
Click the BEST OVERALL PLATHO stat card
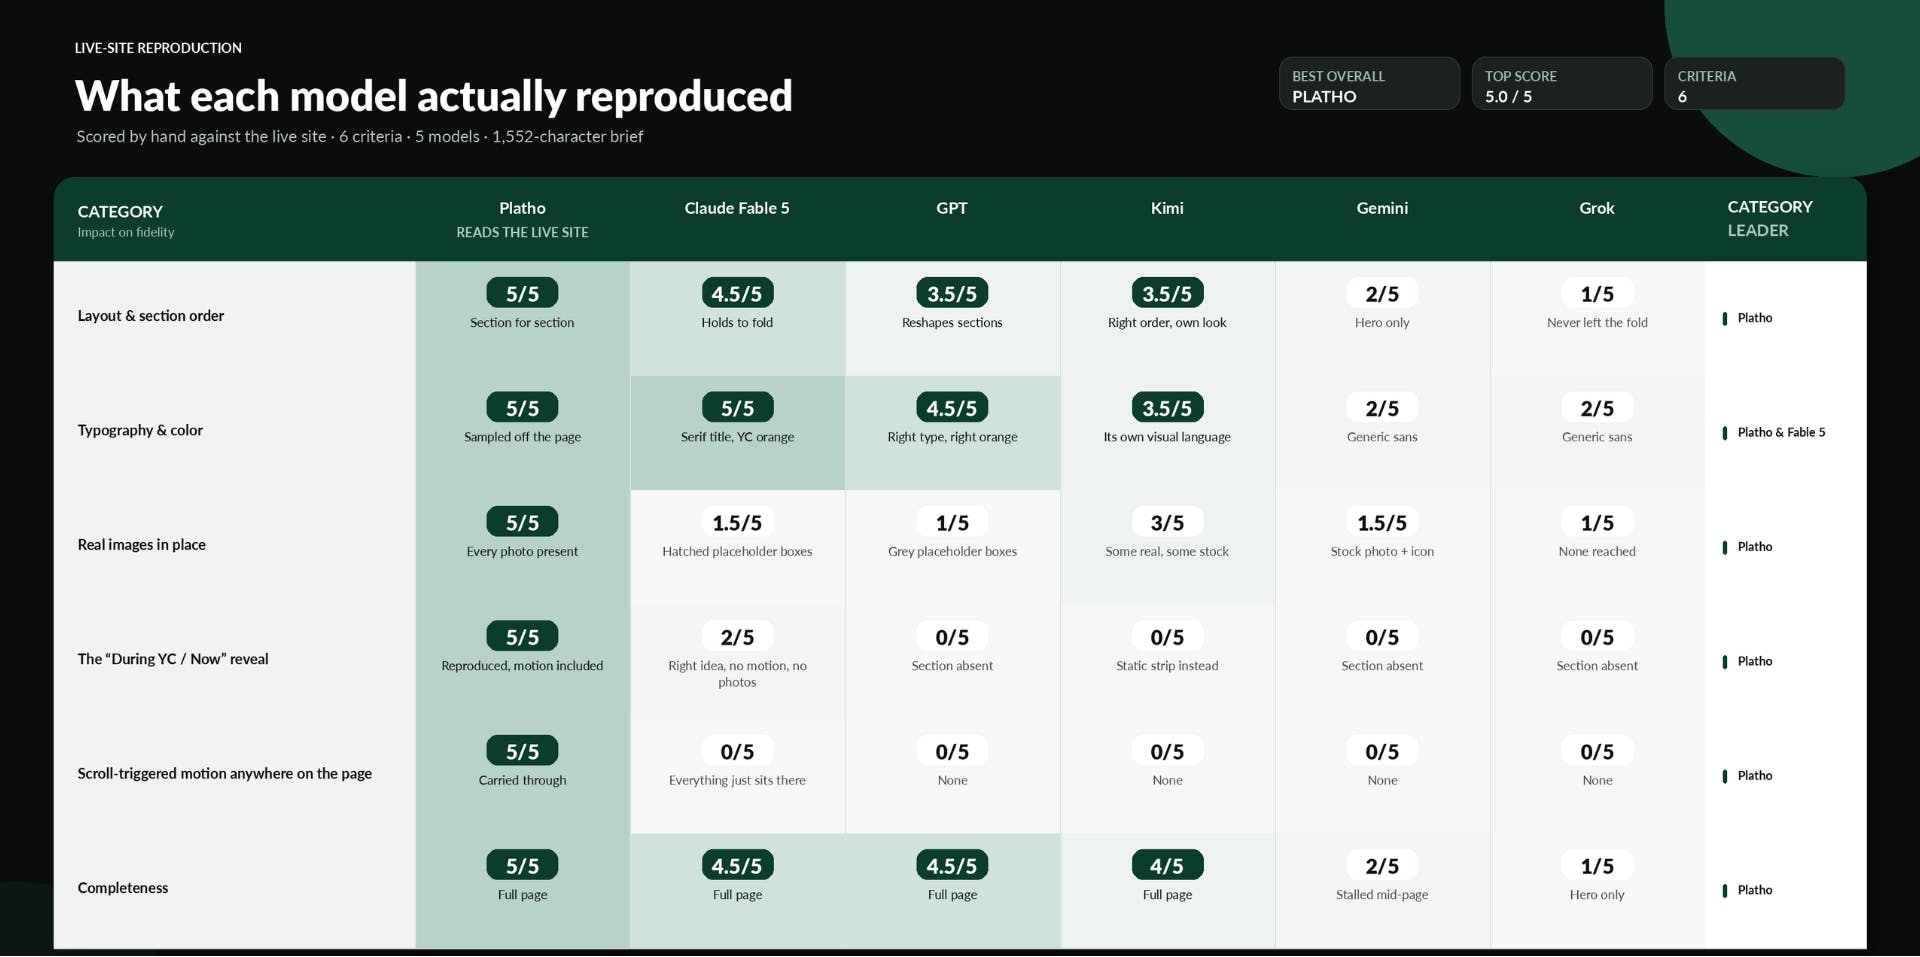coord(1369,84)
